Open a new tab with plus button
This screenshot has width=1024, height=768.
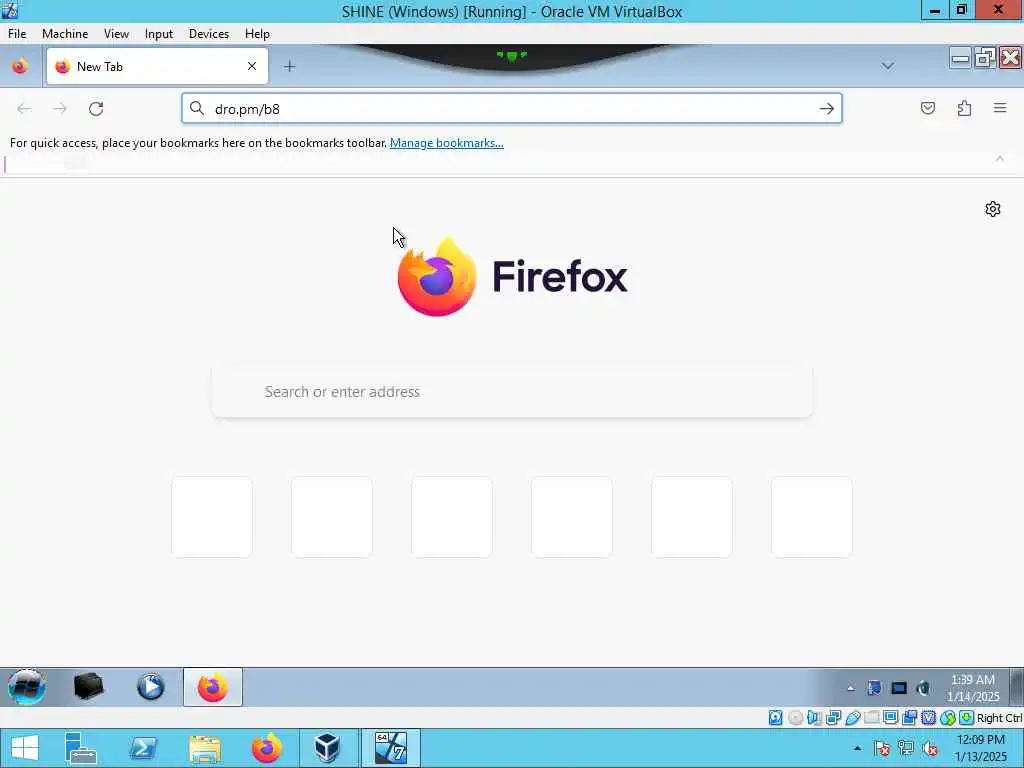point(289,66)
